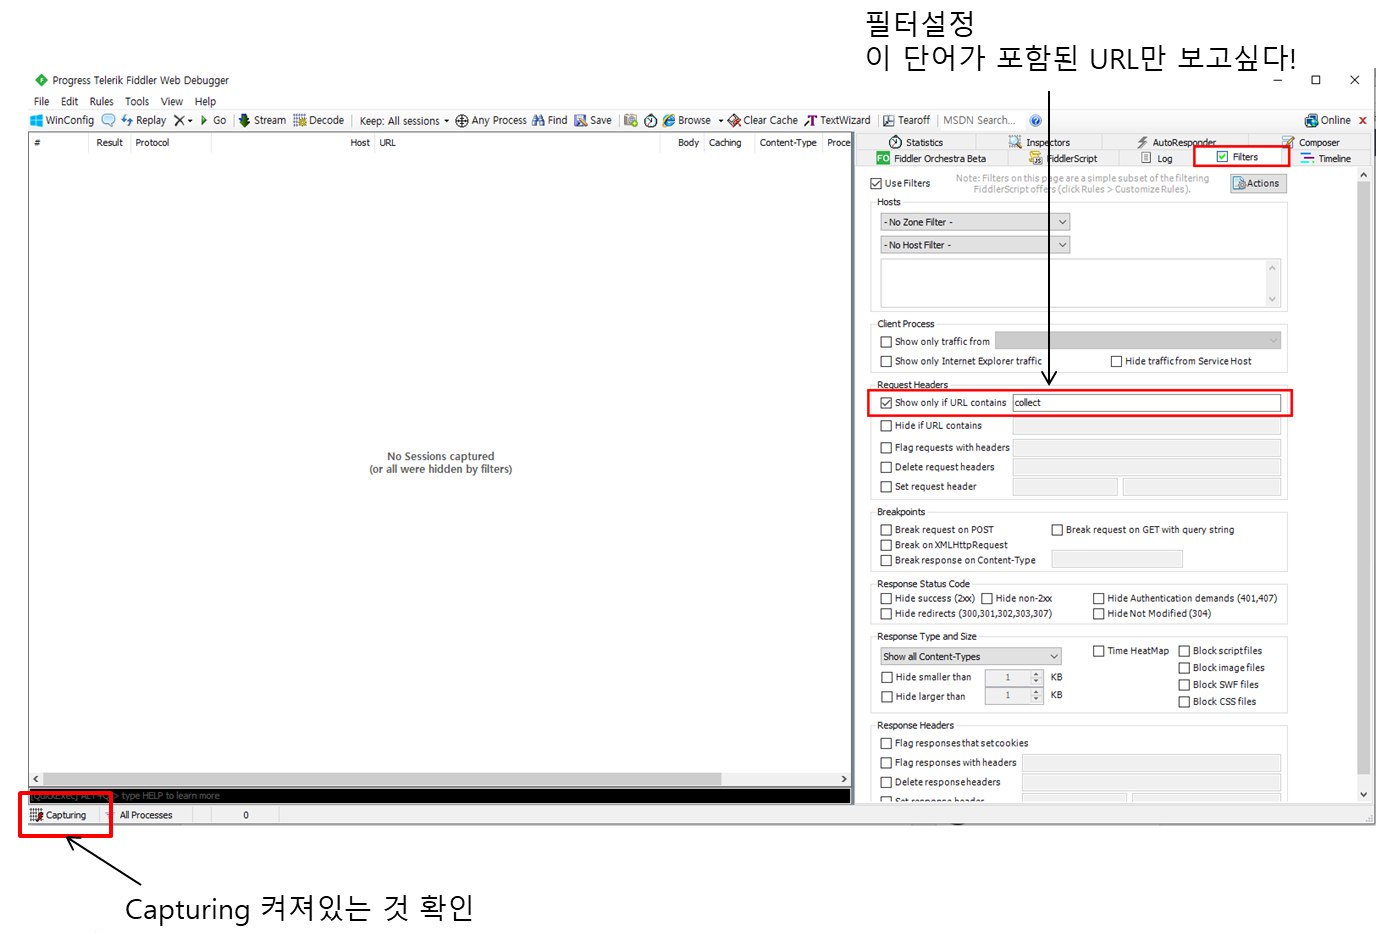
Task: Close the toolbar with the red X
Action: click(x=1362, y=120)
